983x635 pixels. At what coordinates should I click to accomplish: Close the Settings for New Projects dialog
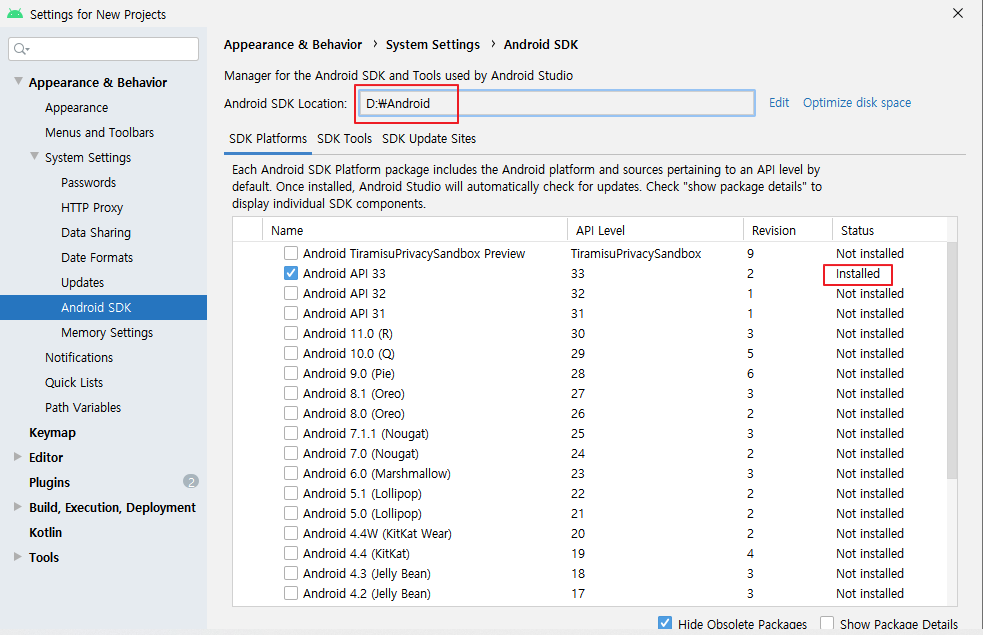958,13
